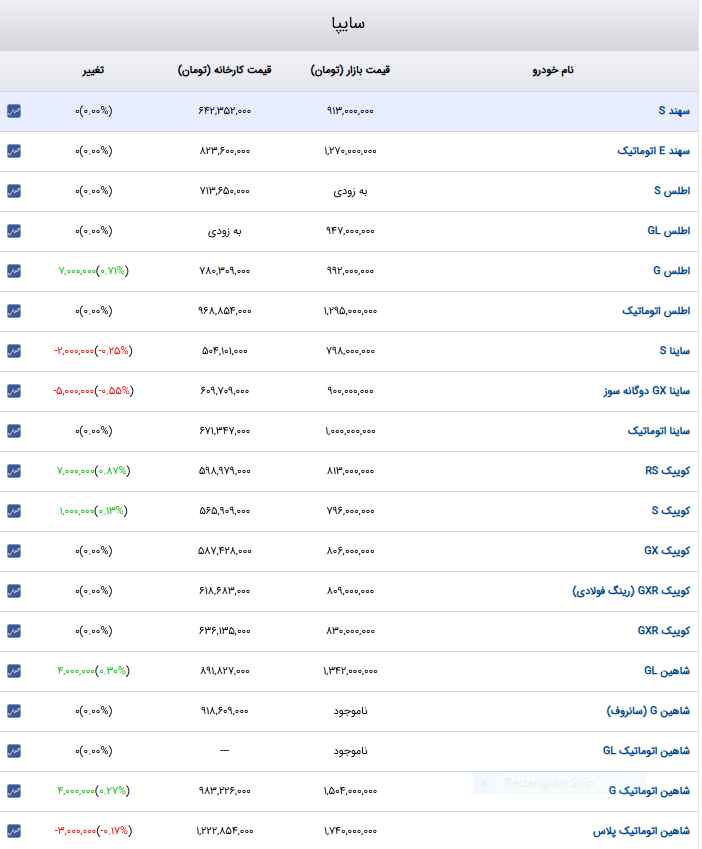Viewport: 702px width, 849px height.
Task: Open the trend chart for کوییک GXR
Action: [15, 630]
